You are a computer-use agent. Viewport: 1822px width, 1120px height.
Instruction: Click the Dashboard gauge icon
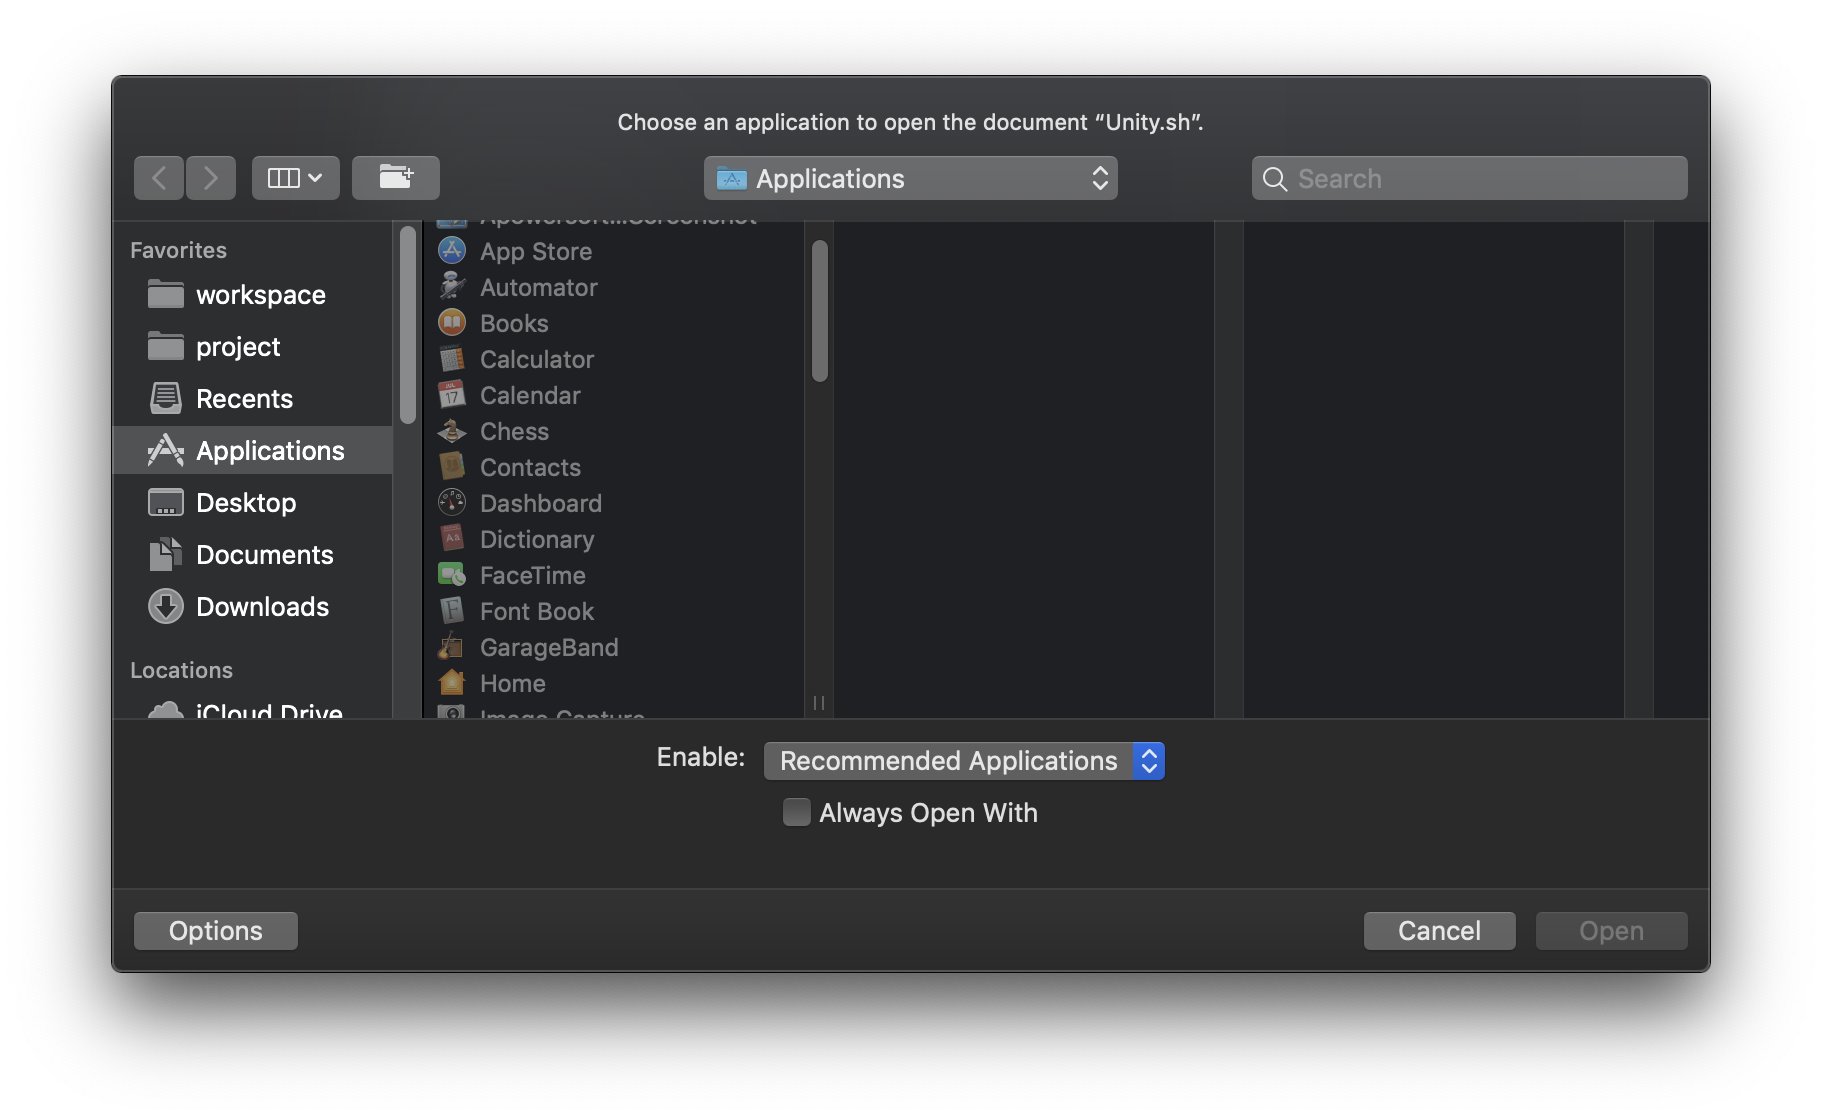452,502
